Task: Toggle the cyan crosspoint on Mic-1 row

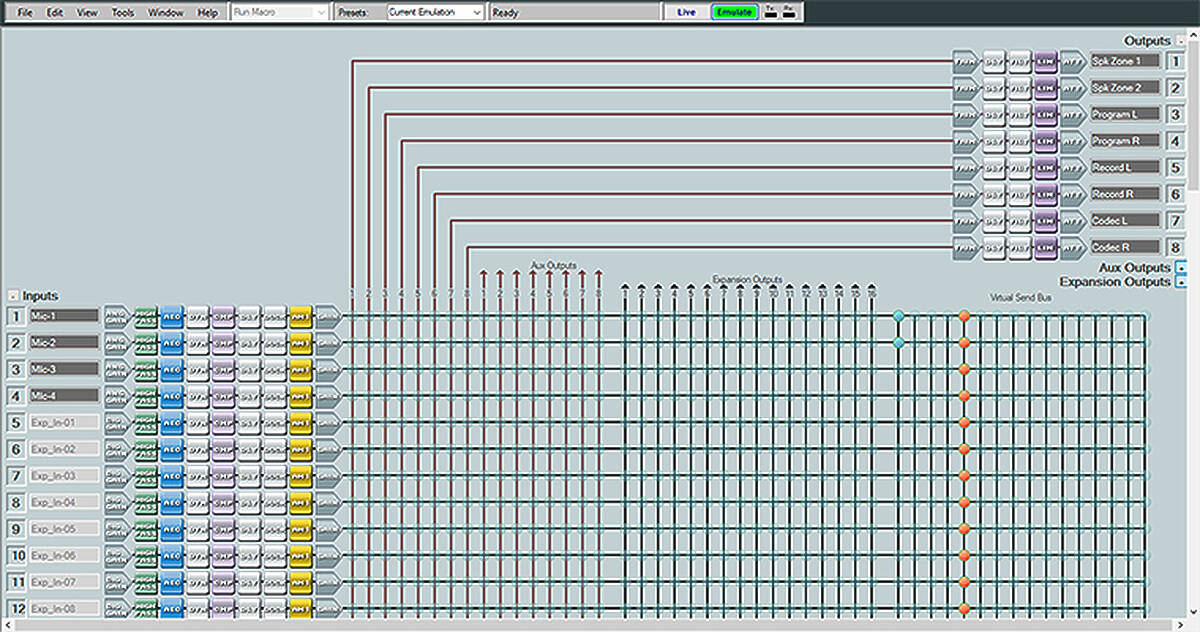Action: tap(898, 316)
